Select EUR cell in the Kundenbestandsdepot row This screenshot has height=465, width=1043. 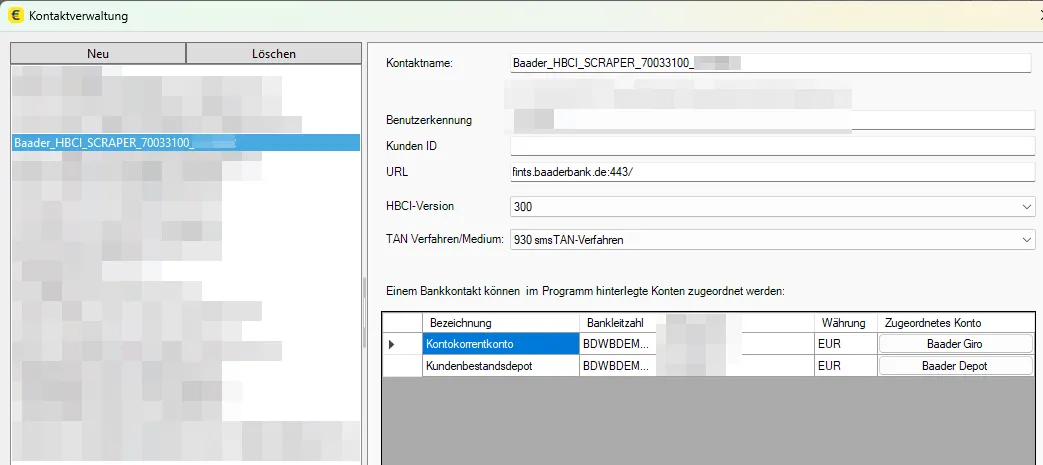[844, 366]
